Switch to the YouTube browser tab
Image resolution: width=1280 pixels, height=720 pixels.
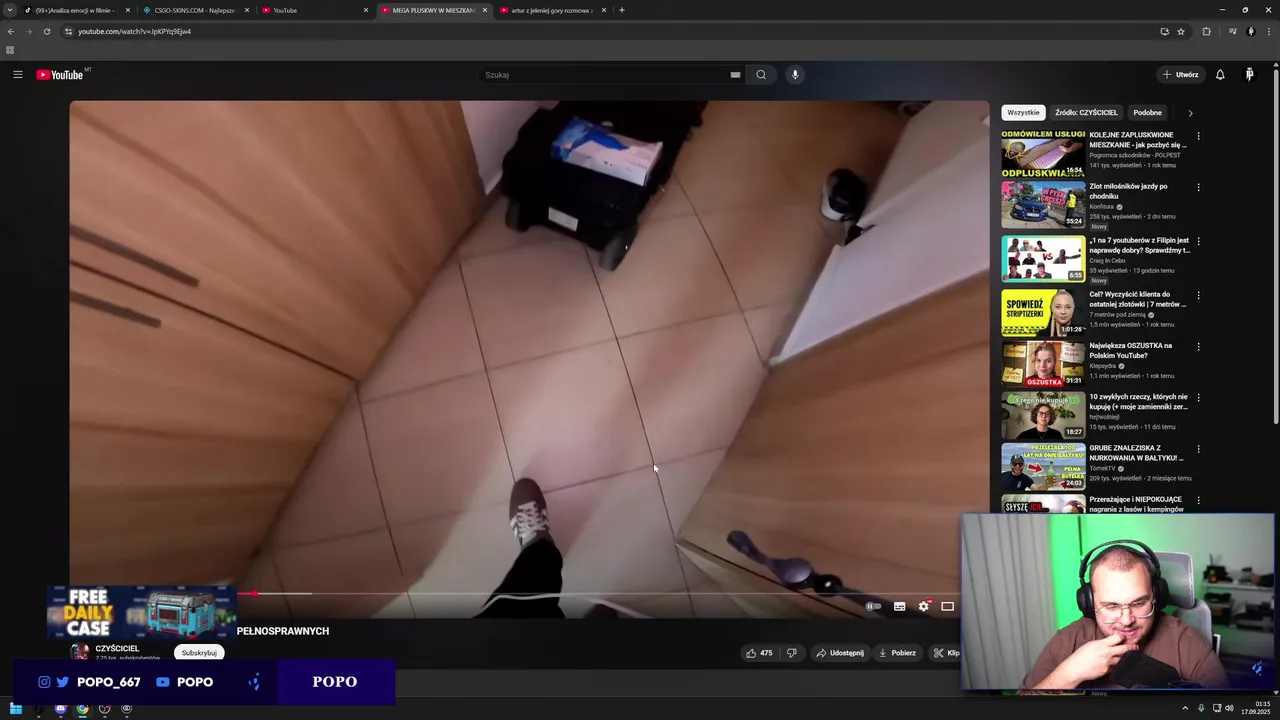pos(313,10)
